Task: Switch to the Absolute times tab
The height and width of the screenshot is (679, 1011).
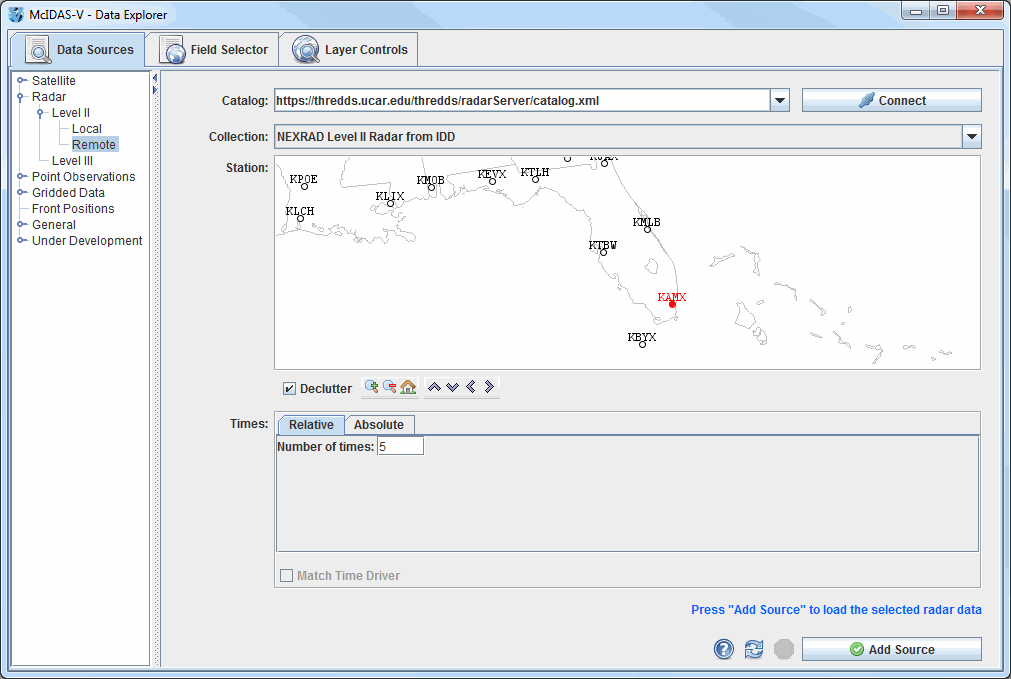Action: [x=379, y=425]
